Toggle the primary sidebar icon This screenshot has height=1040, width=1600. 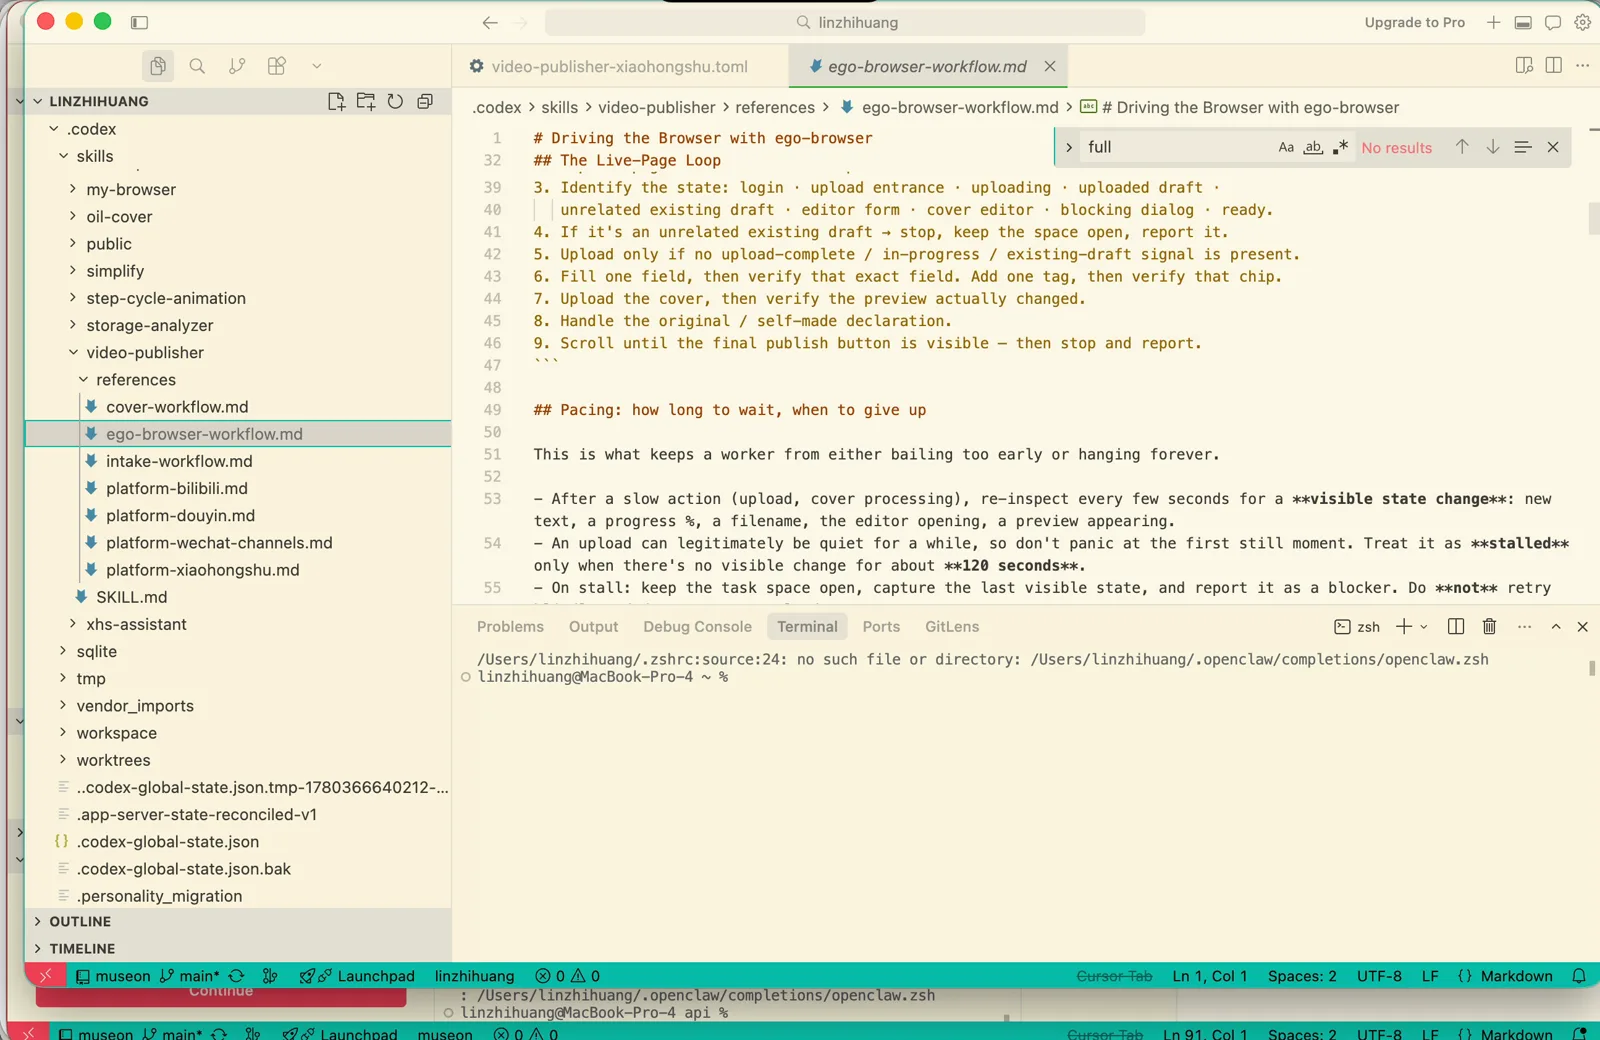[x=140, y=22]
